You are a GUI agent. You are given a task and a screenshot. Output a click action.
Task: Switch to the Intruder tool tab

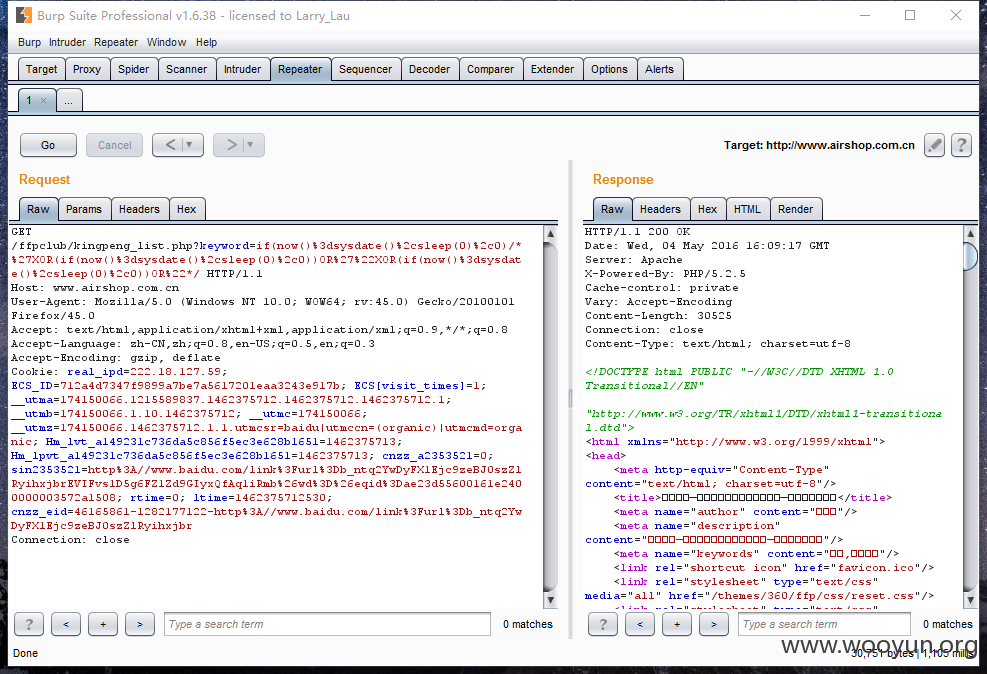[242, 69]
